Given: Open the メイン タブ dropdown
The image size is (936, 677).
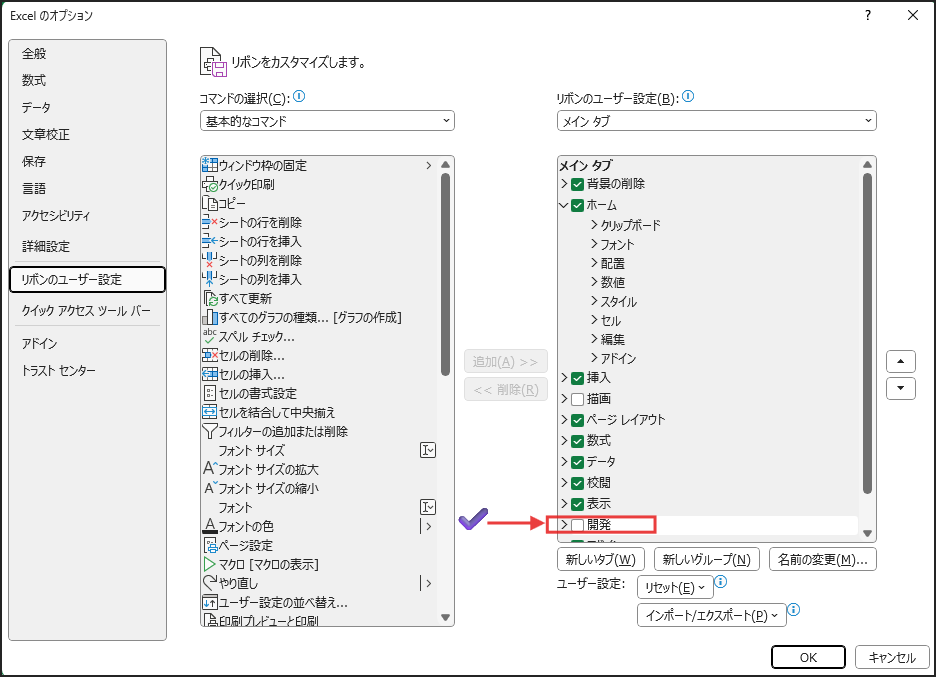Looking at the screenshot, I should 716,121.
